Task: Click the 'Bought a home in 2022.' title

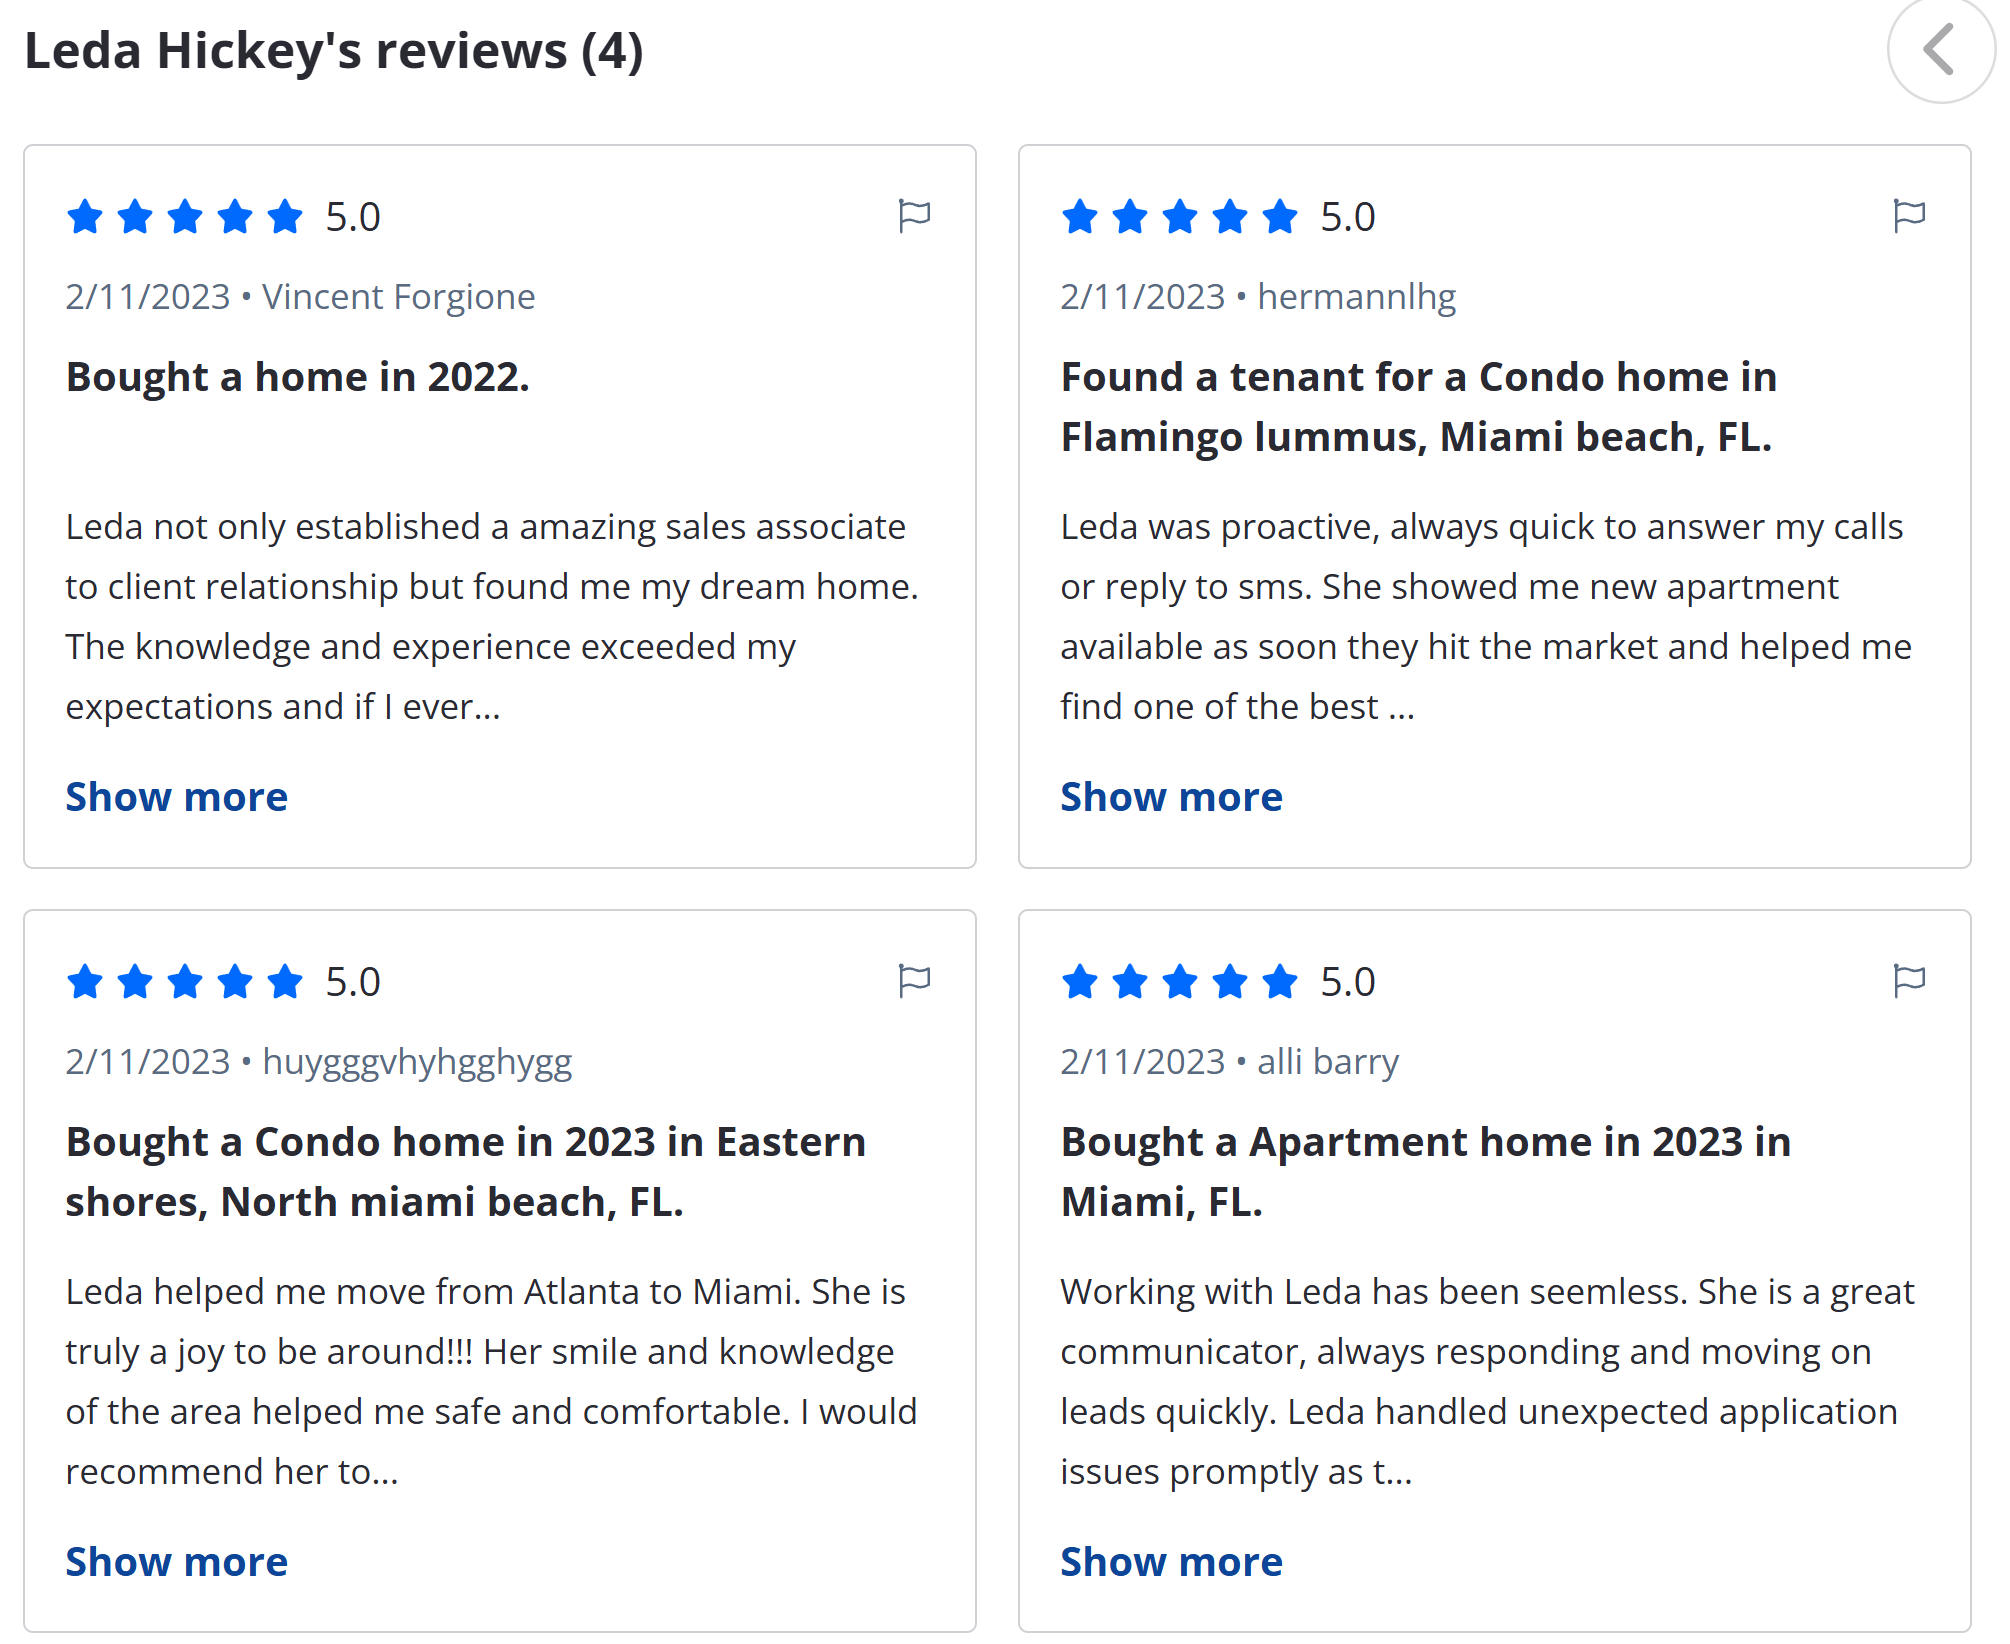Action: pyautogui.click(x=298, y=377)
